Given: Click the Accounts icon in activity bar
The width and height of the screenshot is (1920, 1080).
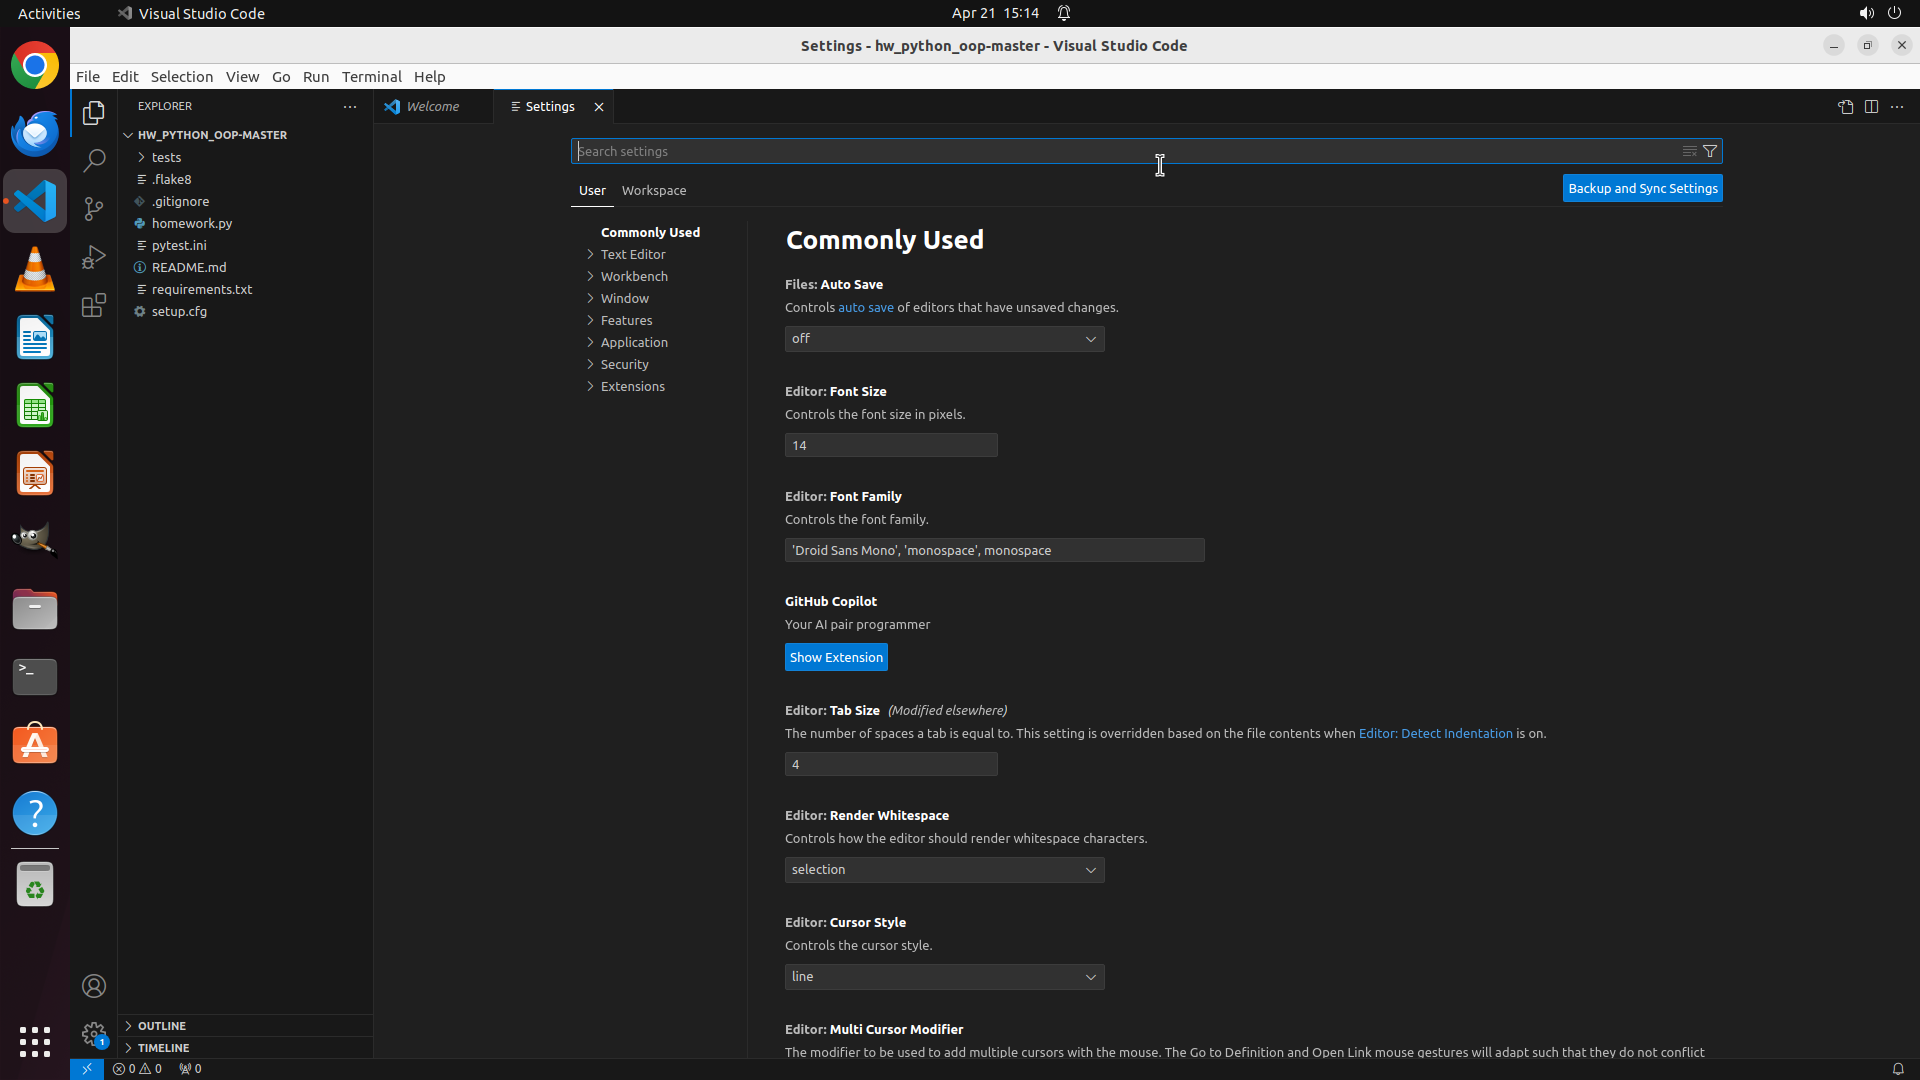Looking at the screenshot, I should point(94,986).
